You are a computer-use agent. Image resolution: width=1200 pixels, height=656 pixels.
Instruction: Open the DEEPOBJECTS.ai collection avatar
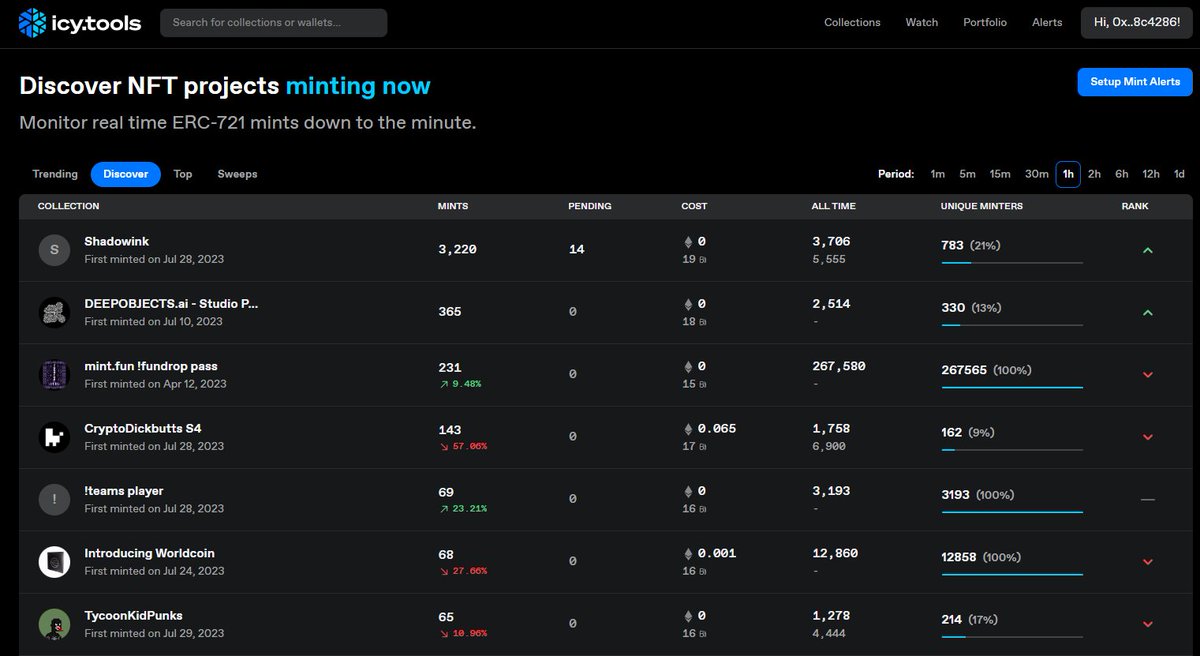point(54,312)
